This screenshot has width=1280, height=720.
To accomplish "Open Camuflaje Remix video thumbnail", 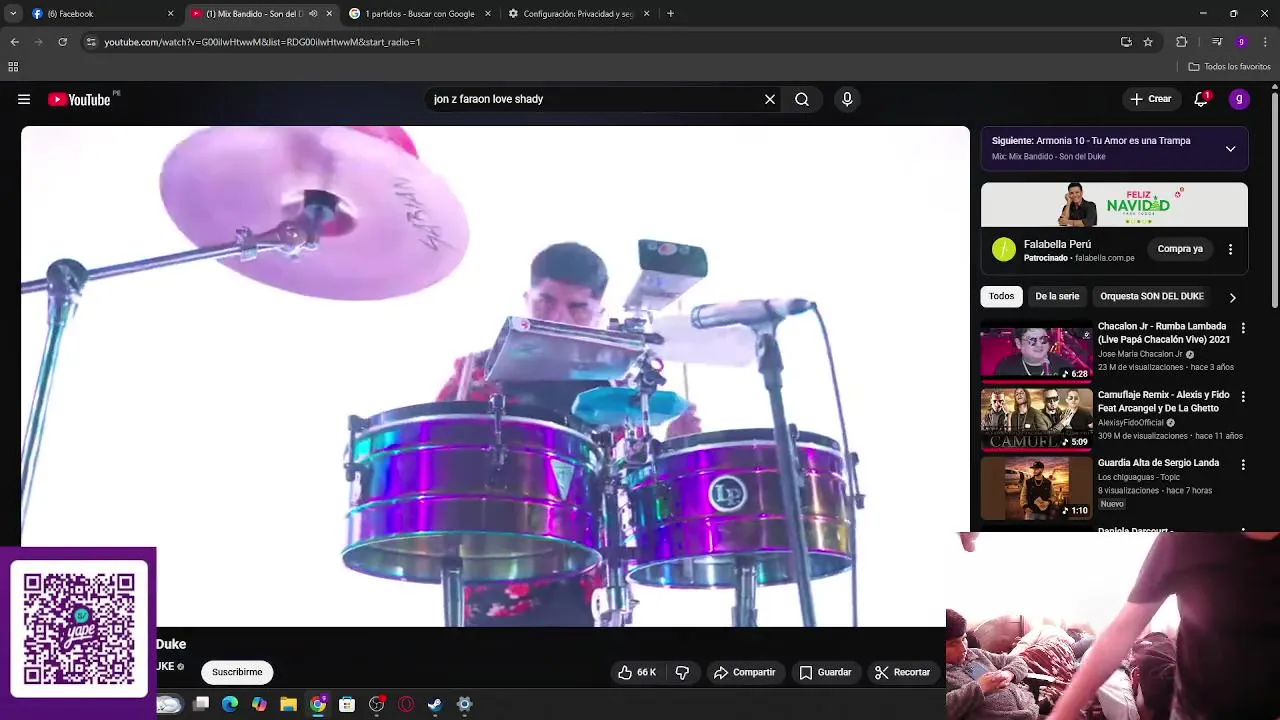I will (x=1036, y=421).
